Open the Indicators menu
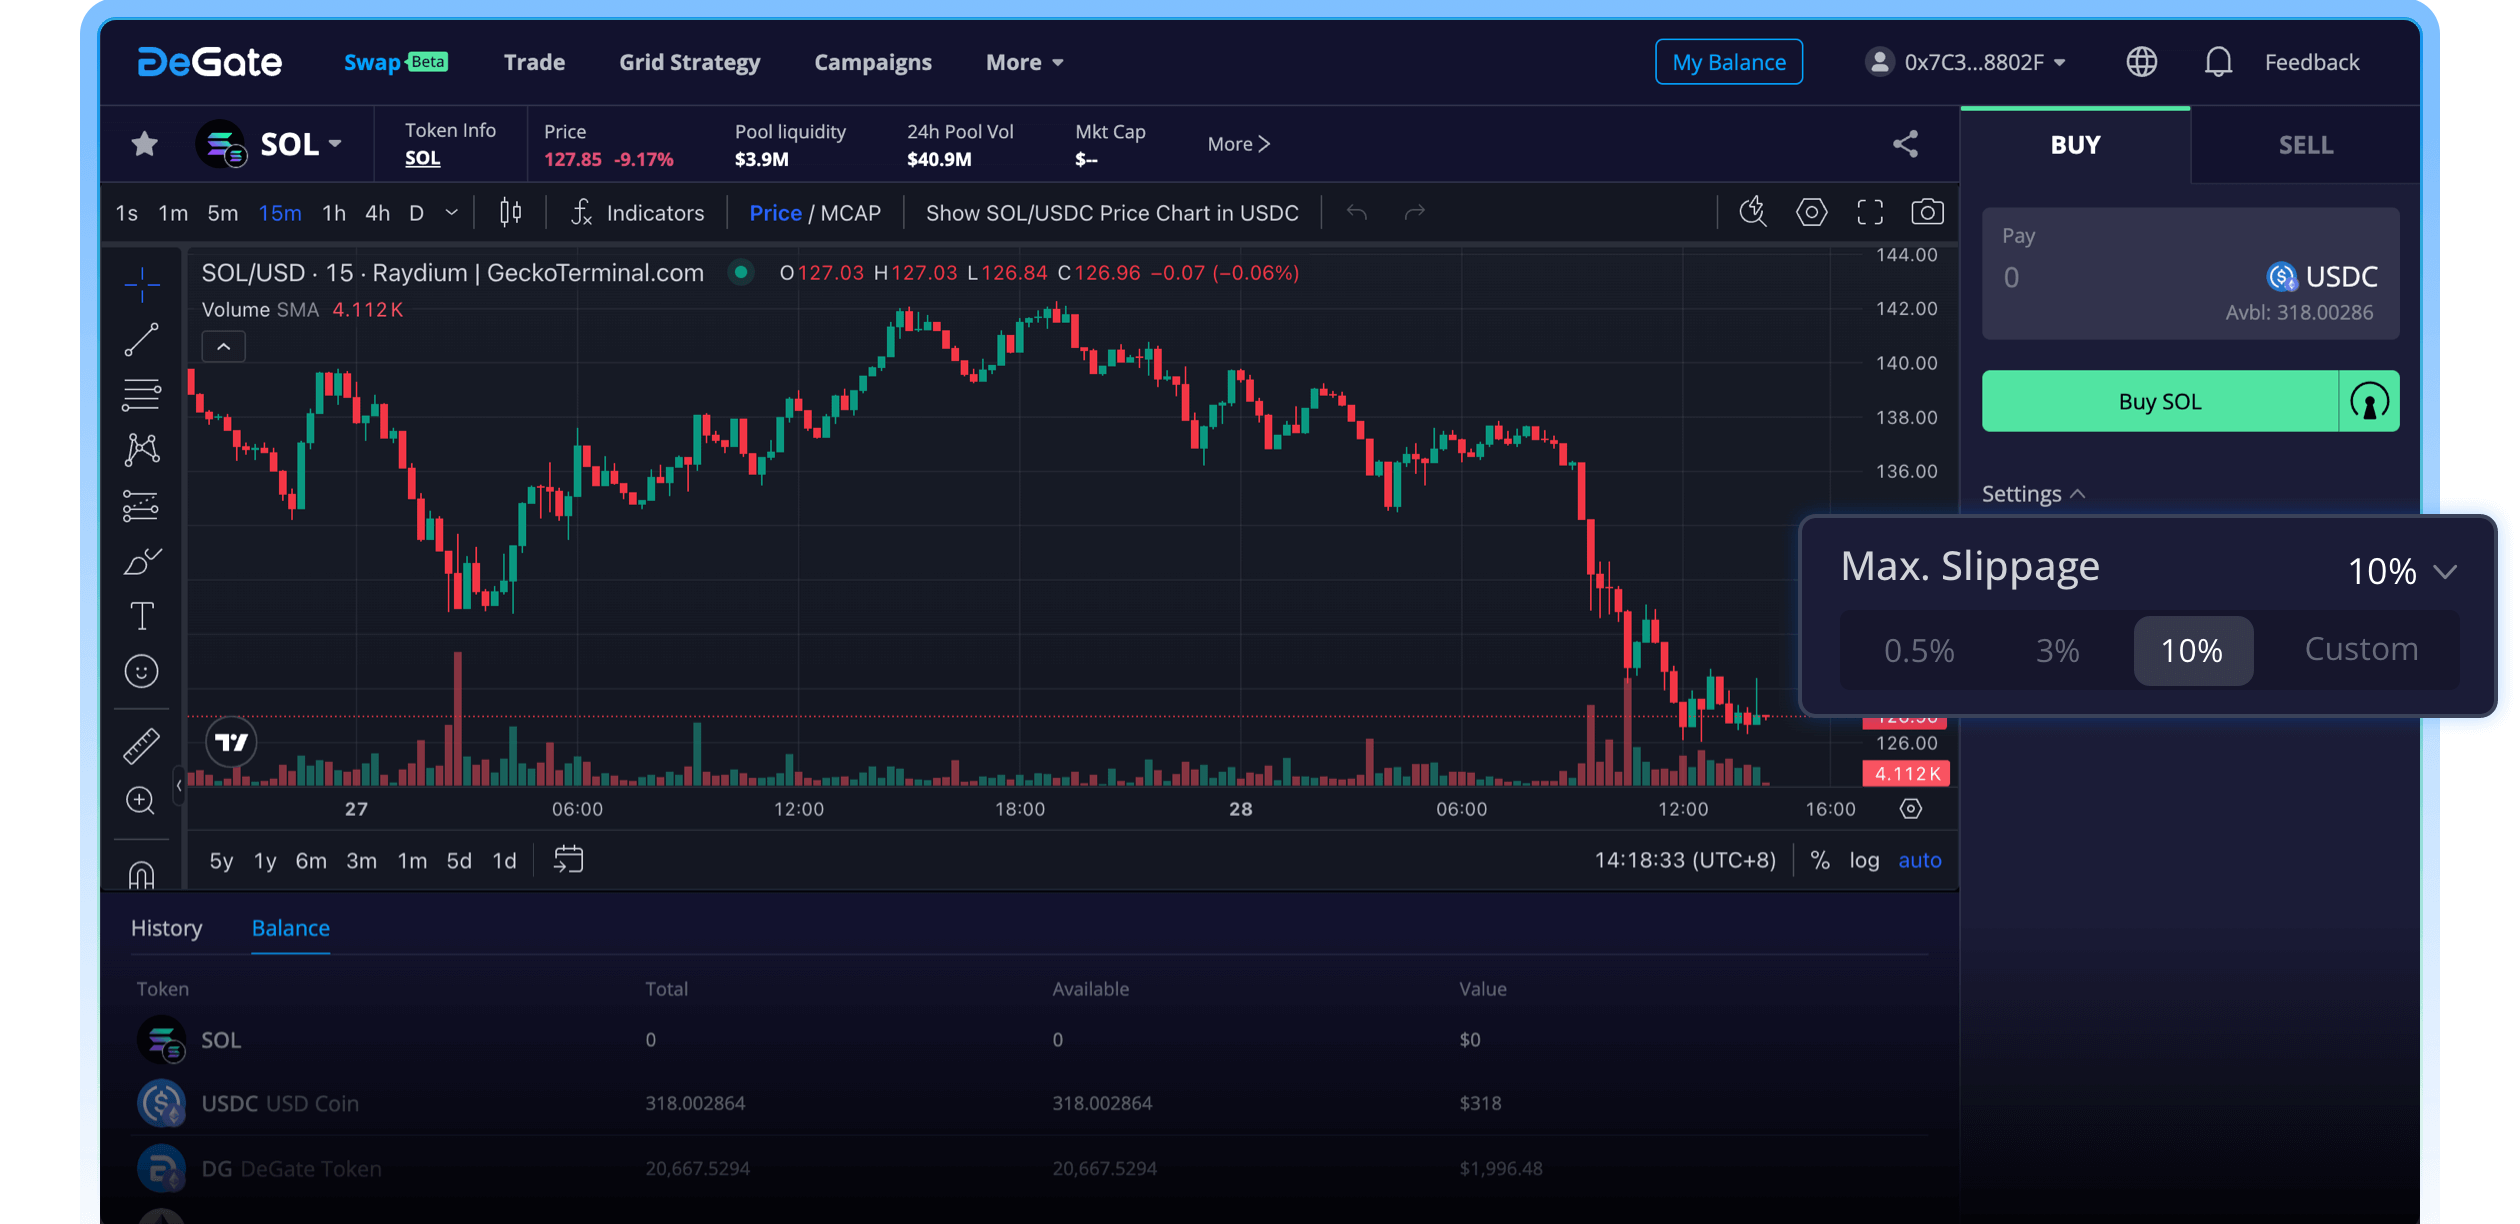Viewport: 2520px width, 1224px height. click(637, 212)
